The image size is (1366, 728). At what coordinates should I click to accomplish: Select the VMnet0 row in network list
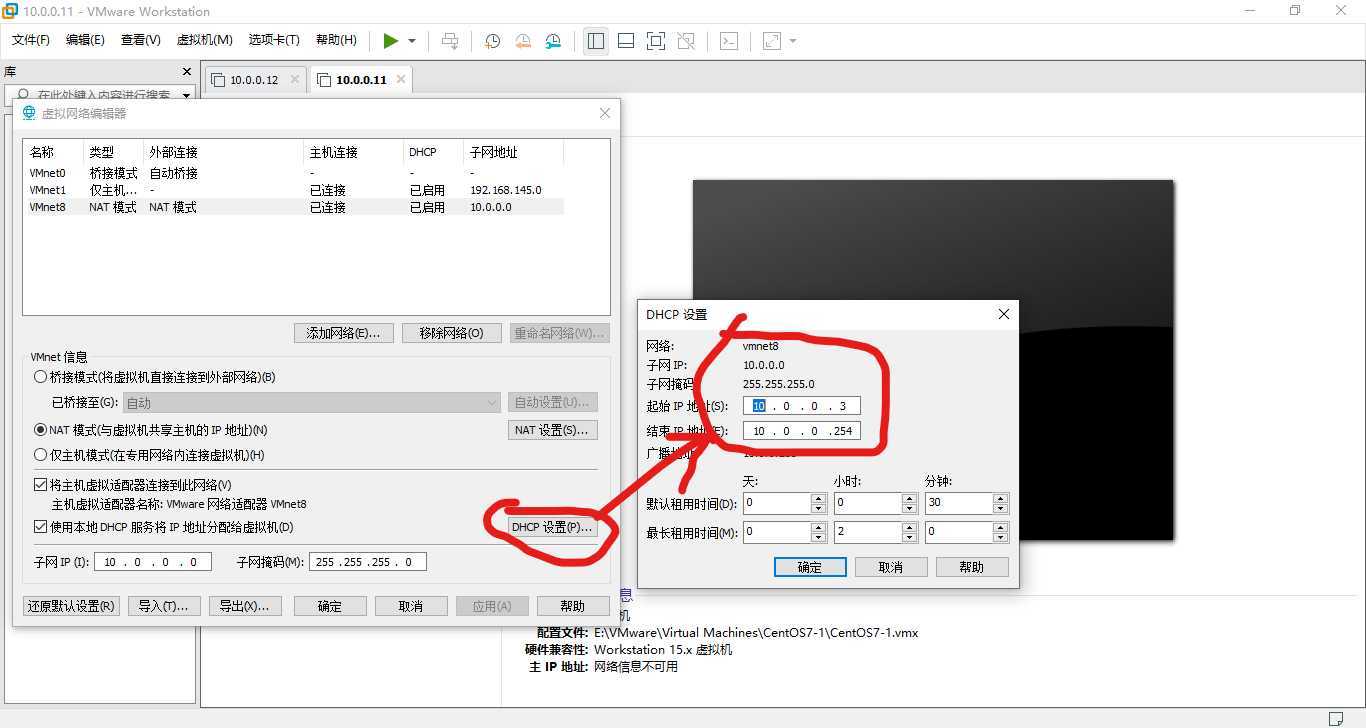[294, 173]
